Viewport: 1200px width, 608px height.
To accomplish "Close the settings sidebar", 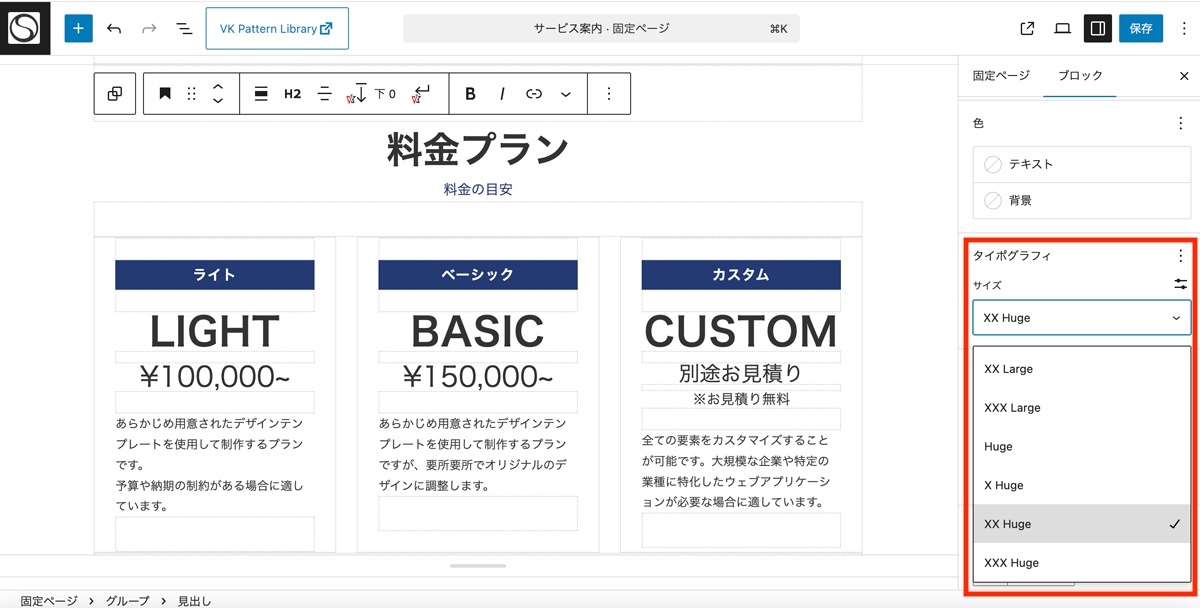I will [x=1184, y=76].
